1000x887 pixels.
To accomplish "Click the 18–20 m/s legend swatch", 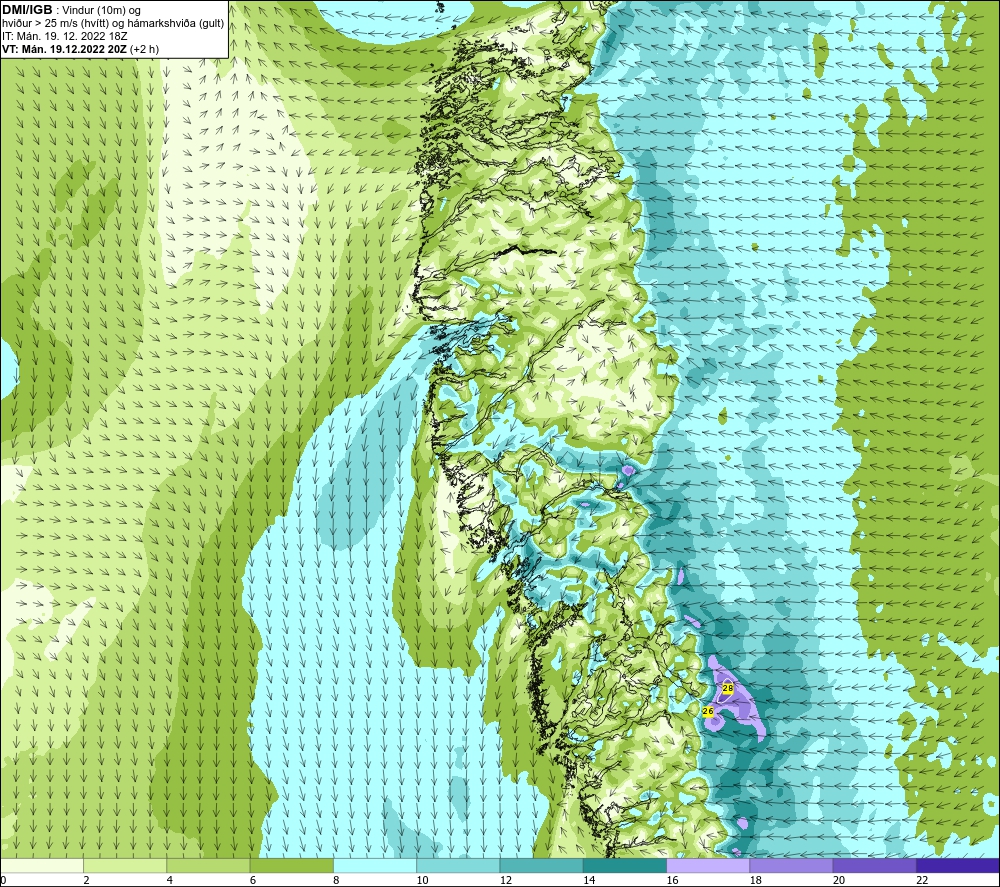I will point(791,865).
